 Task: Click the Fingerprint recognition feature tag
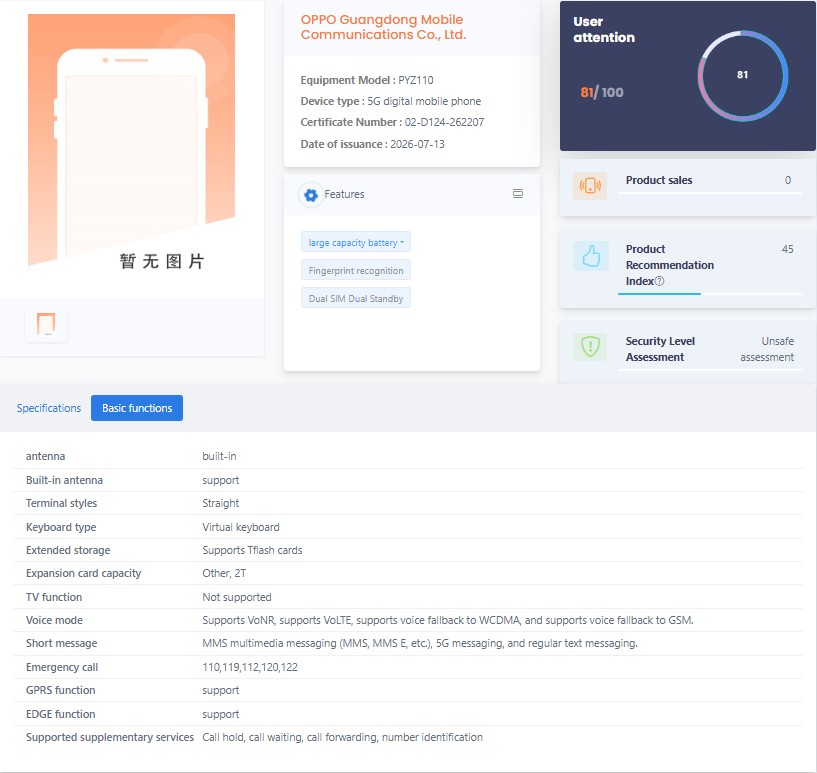(356, 270)
